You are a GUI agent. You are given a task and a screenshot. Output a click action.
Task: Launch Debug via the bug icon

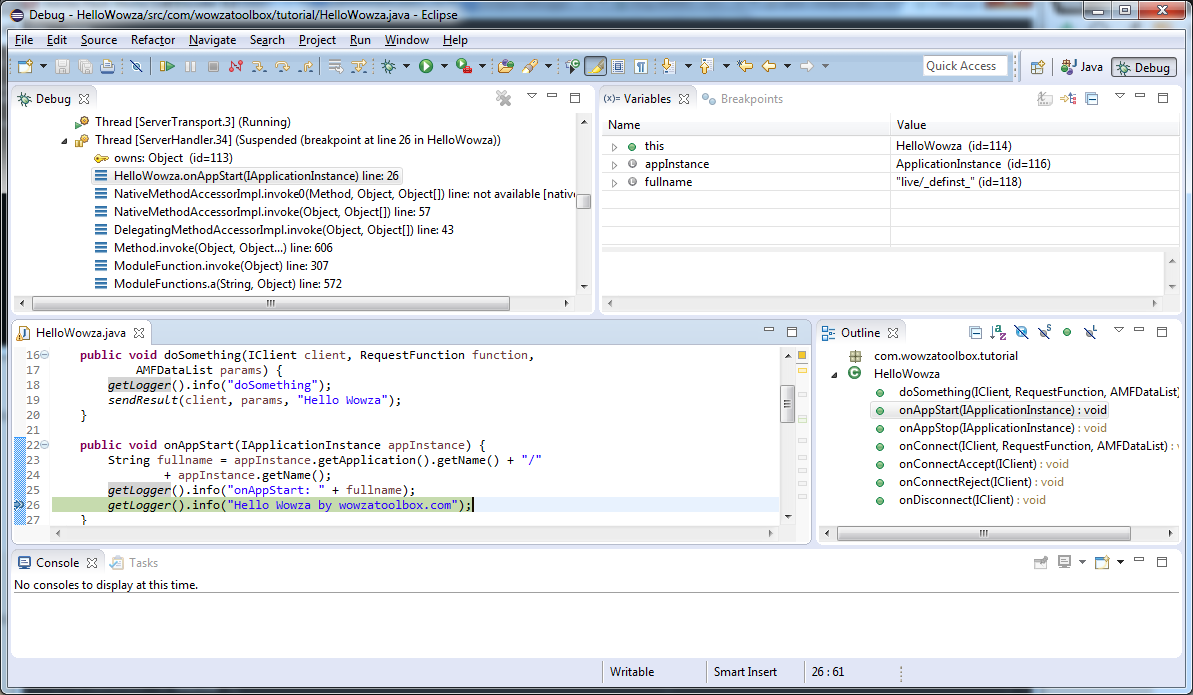pyautogui.click(x=387, y=67)
